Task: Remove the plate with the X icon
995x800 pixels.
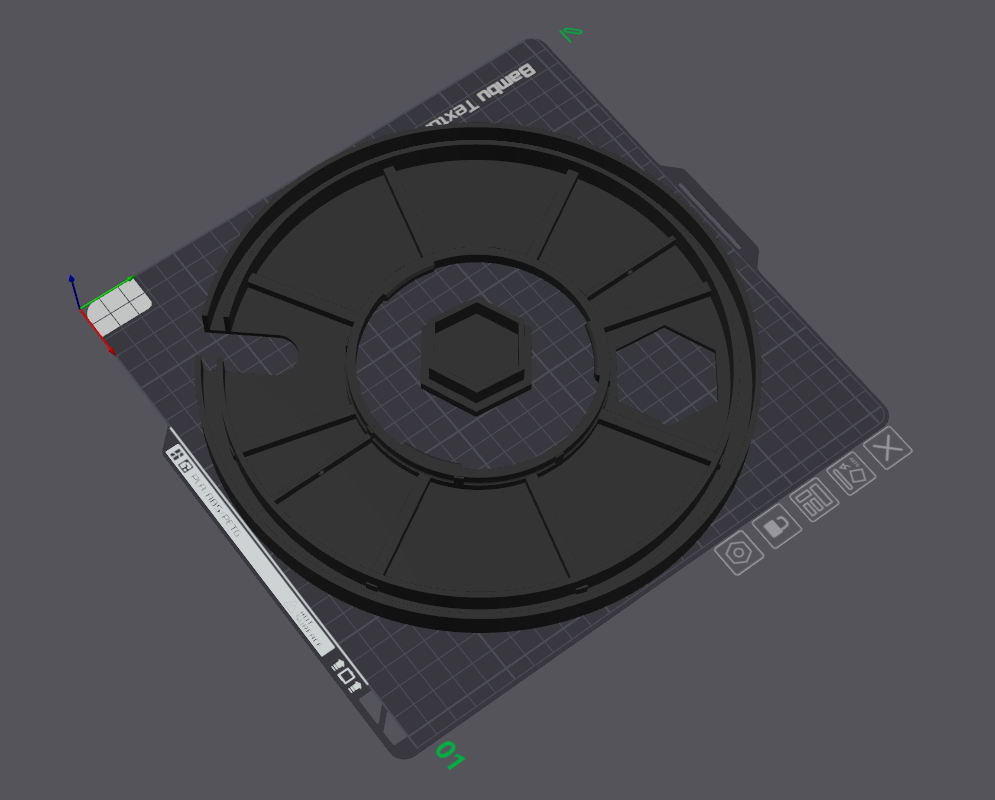Action: [888, 448]
